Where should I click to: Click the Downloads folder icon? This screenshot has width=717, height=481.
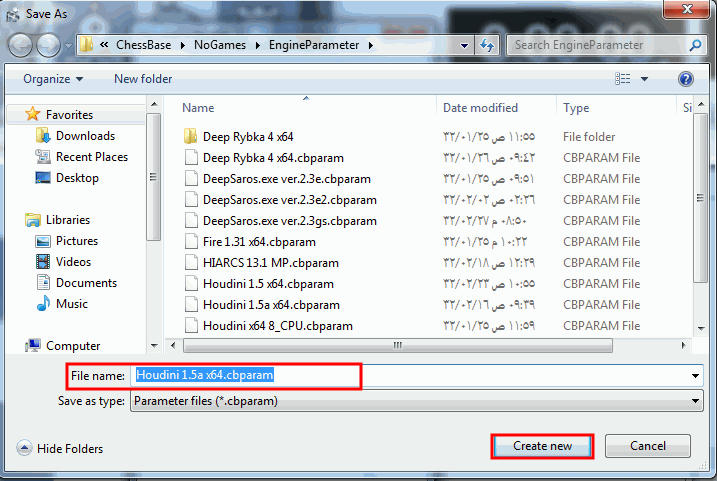pyautogui.click(x=43, y=136)
